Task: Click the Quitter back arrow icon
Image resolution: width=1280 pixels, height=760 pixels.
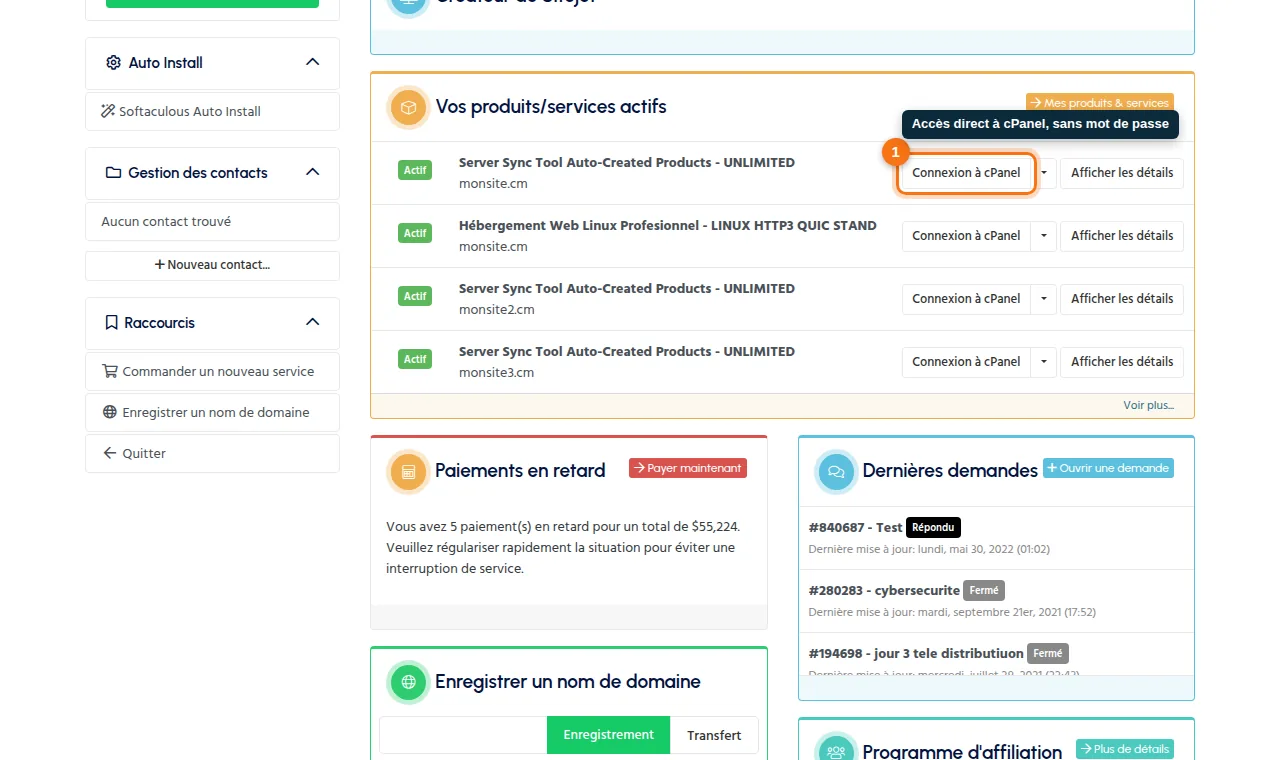Action: tap(110, 453)
